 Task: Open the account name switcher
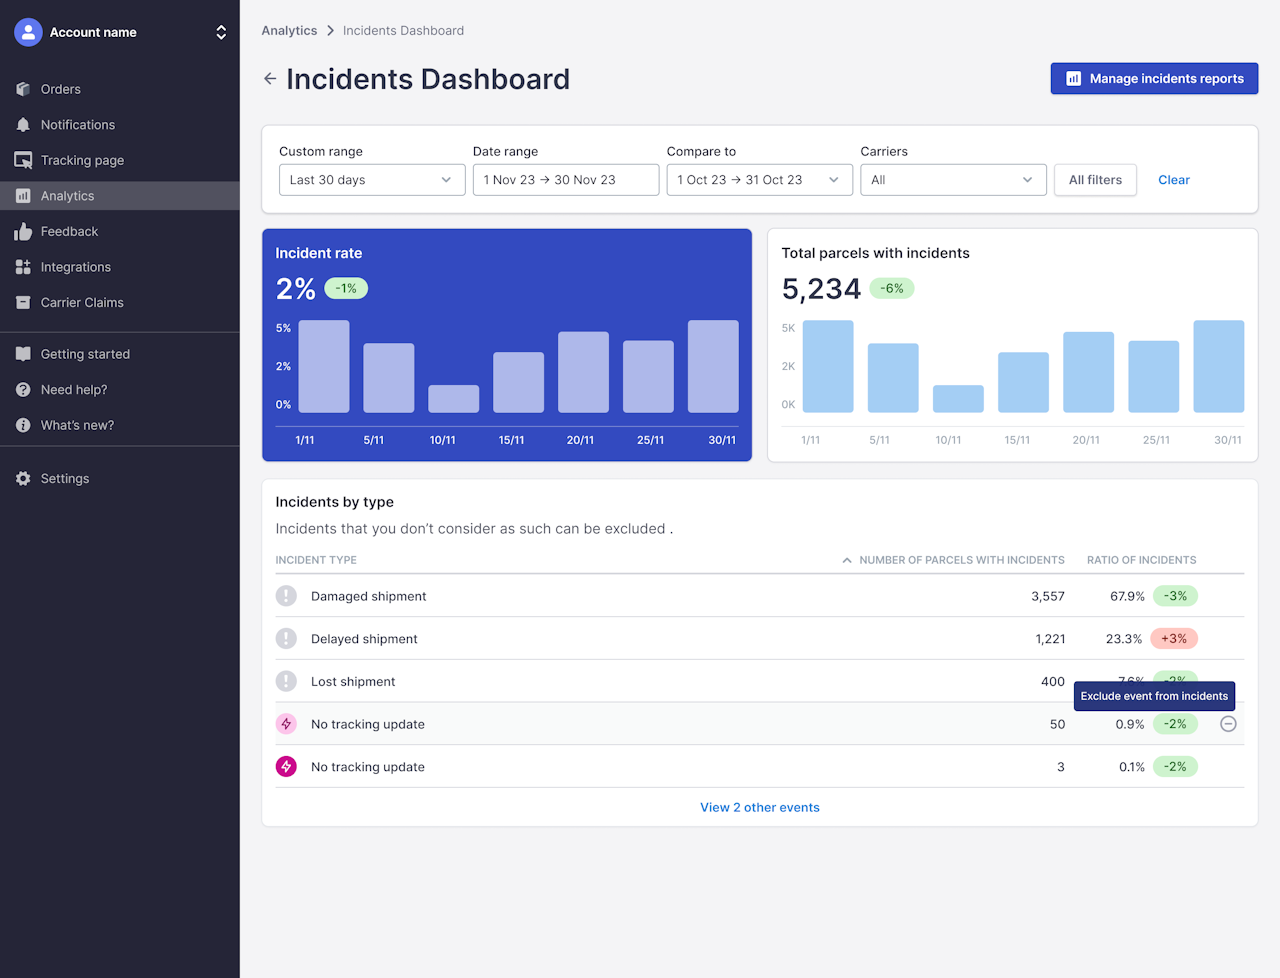click(x=221, y=32)
